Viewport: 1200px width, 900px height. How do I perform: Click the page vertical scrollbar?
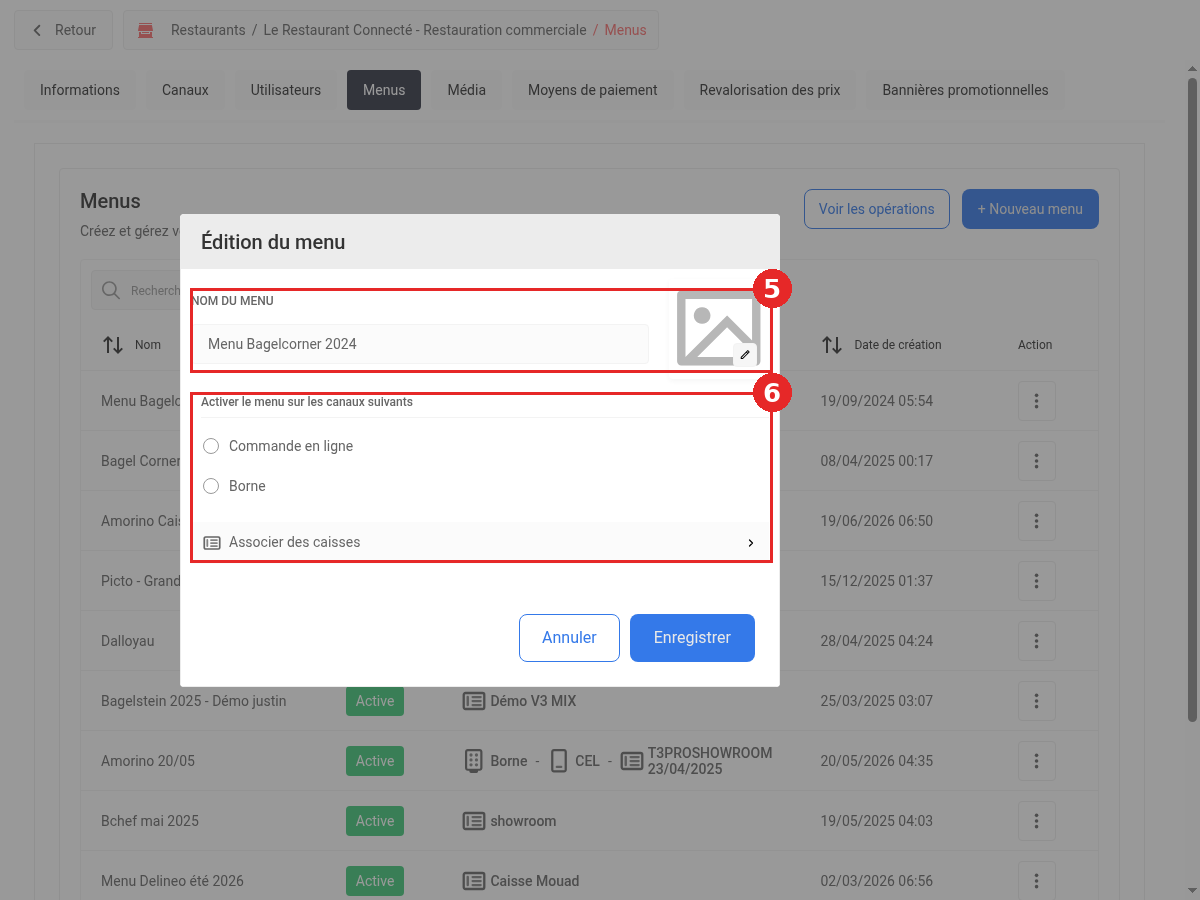[x=1192, y=400]
